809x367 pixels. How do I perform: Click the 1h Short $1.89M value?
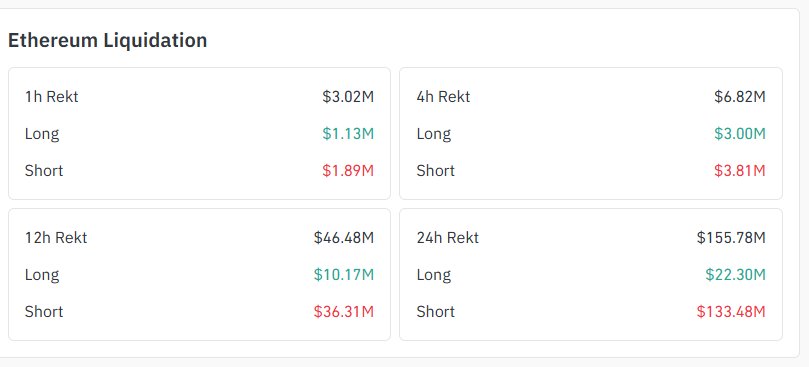coord(348,171)
